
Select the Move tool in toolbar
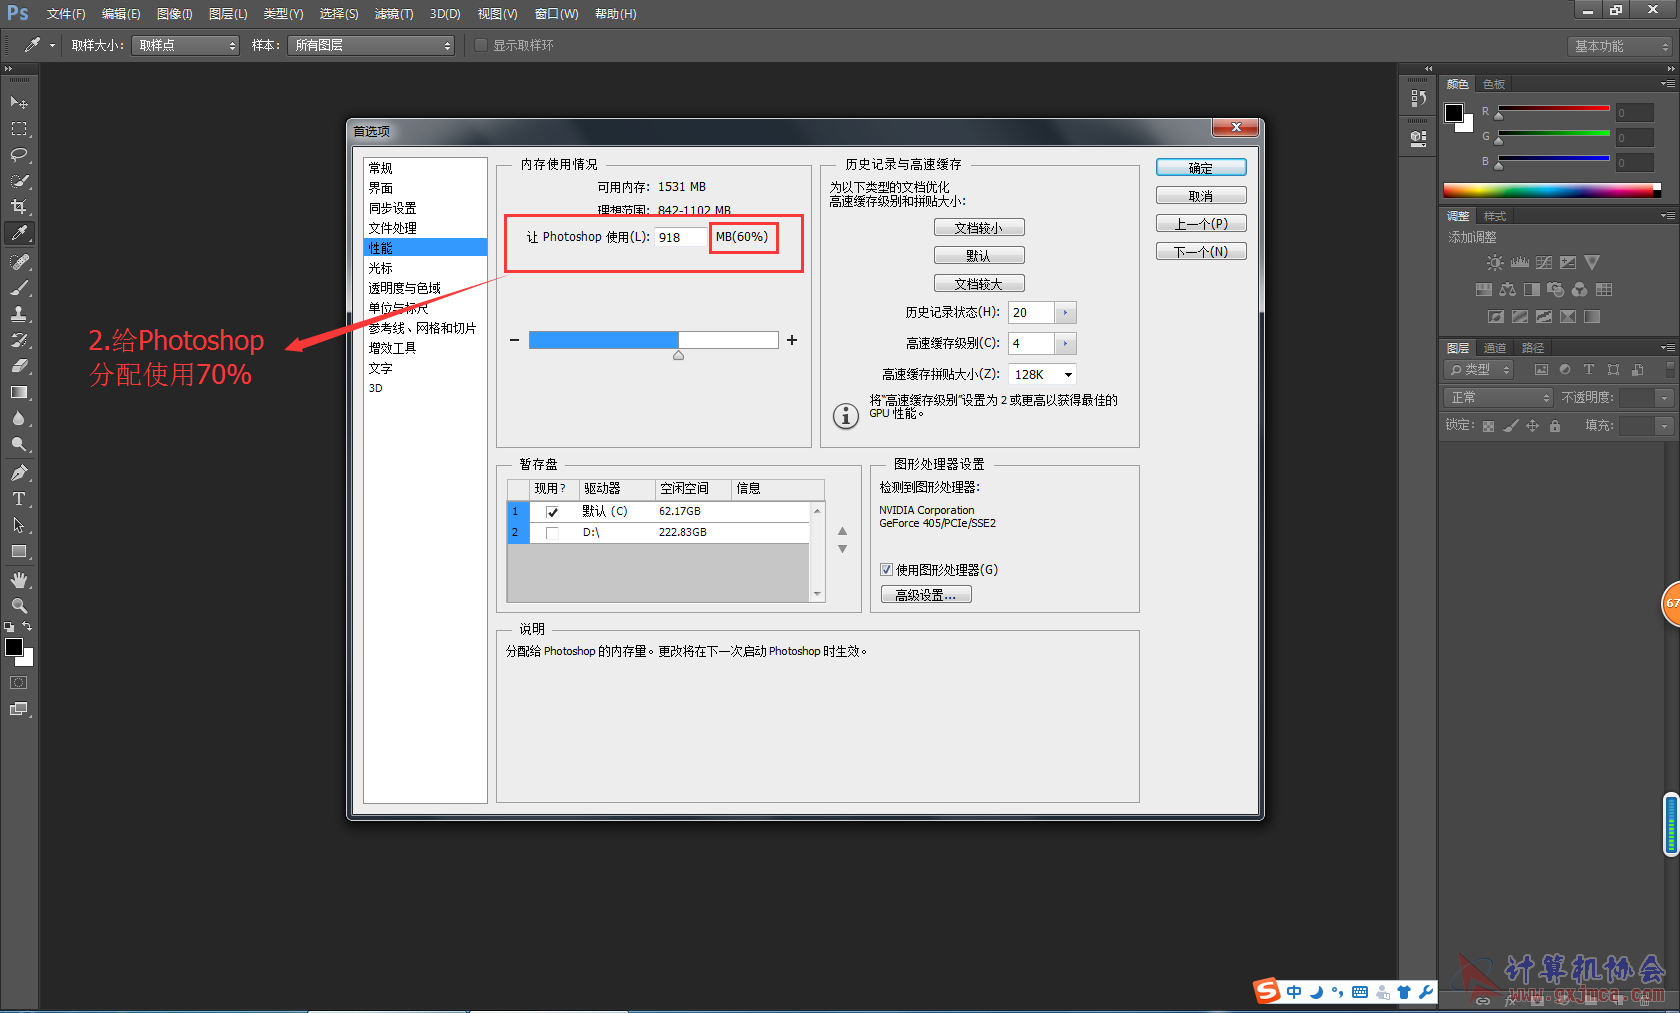point(19,102)
